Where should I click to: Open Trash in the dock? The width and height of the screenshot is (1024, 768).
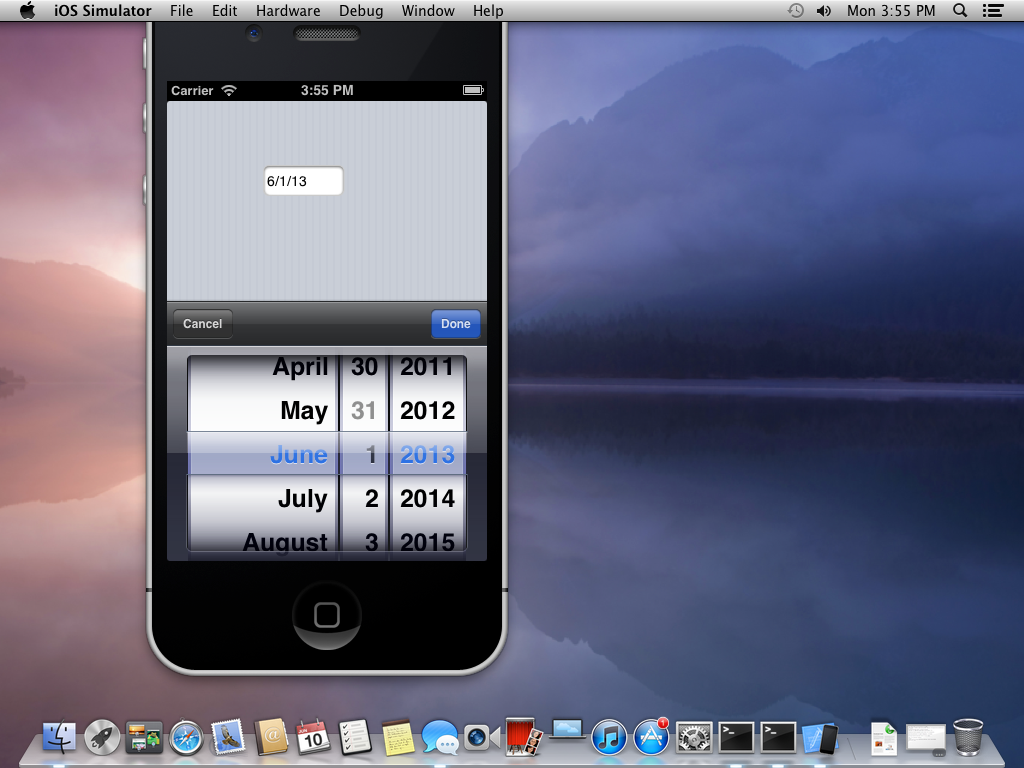pyautogui.click(x=968, y=737)
